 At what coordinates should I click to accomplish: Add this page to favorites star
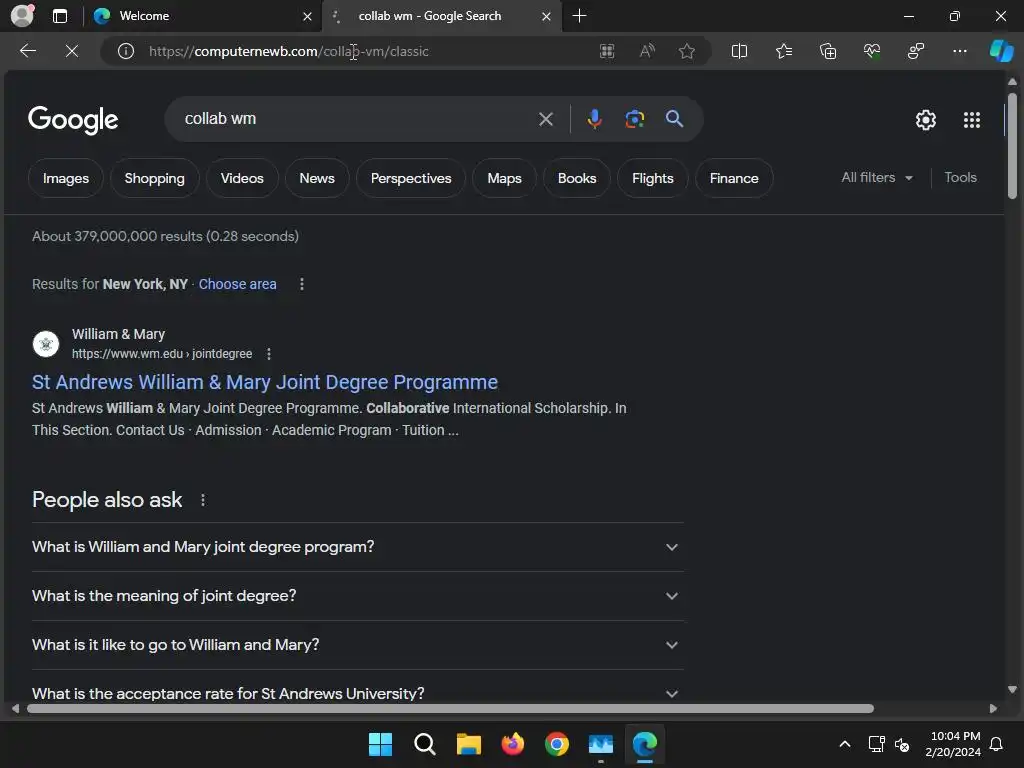pos(686,51)
